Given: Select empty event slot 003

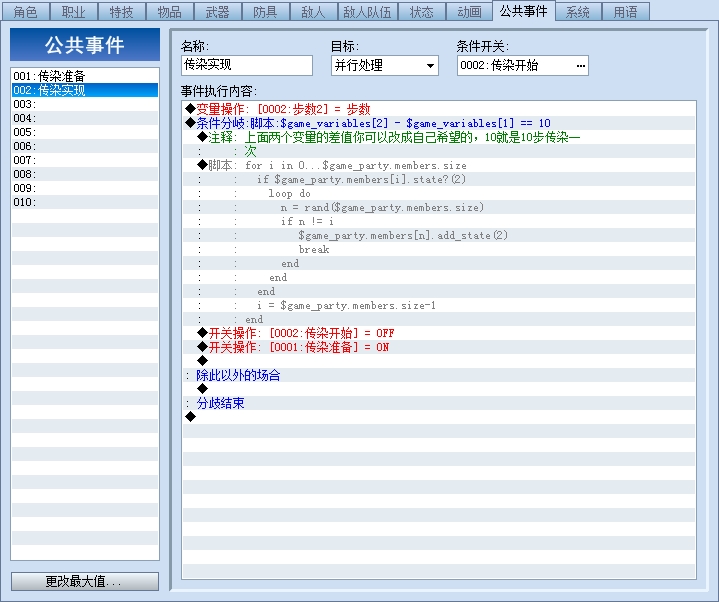Looking at the screenshot, I should click(x=85, y=104).
